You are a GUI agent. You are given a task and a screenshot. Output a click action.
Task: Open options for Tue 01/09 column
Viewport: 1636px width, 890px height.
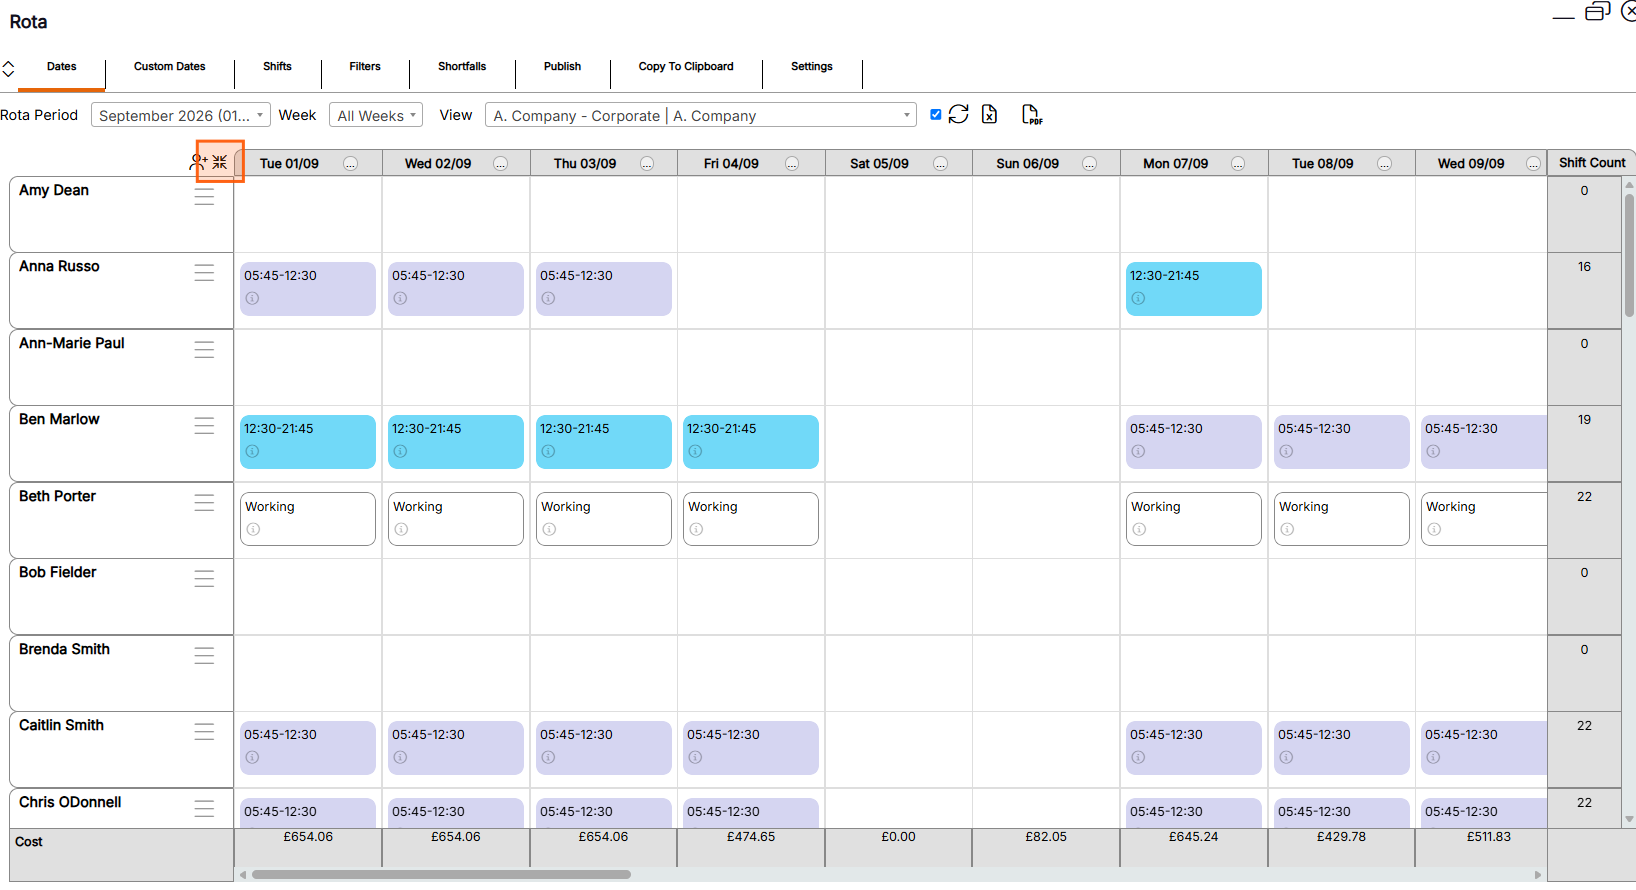(x=351, y=164)
